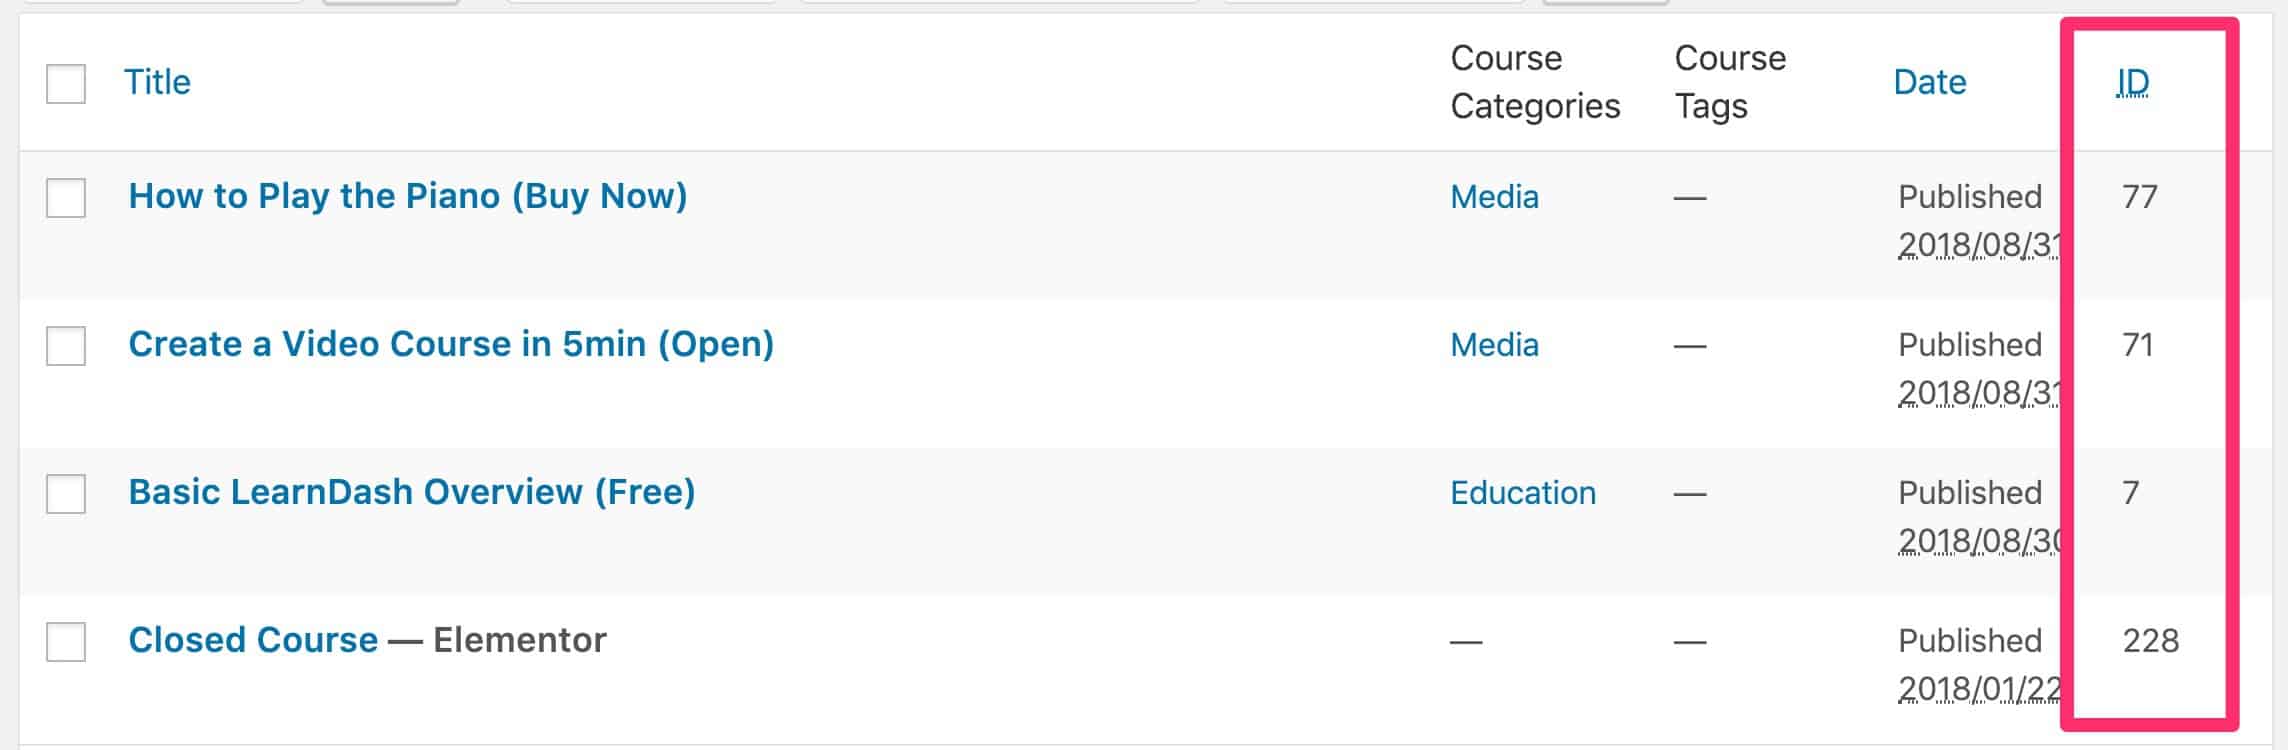Check the Create a Video Course in 5min row
2288x750 pixels.
pyautogui.click(x=65, y=344)
